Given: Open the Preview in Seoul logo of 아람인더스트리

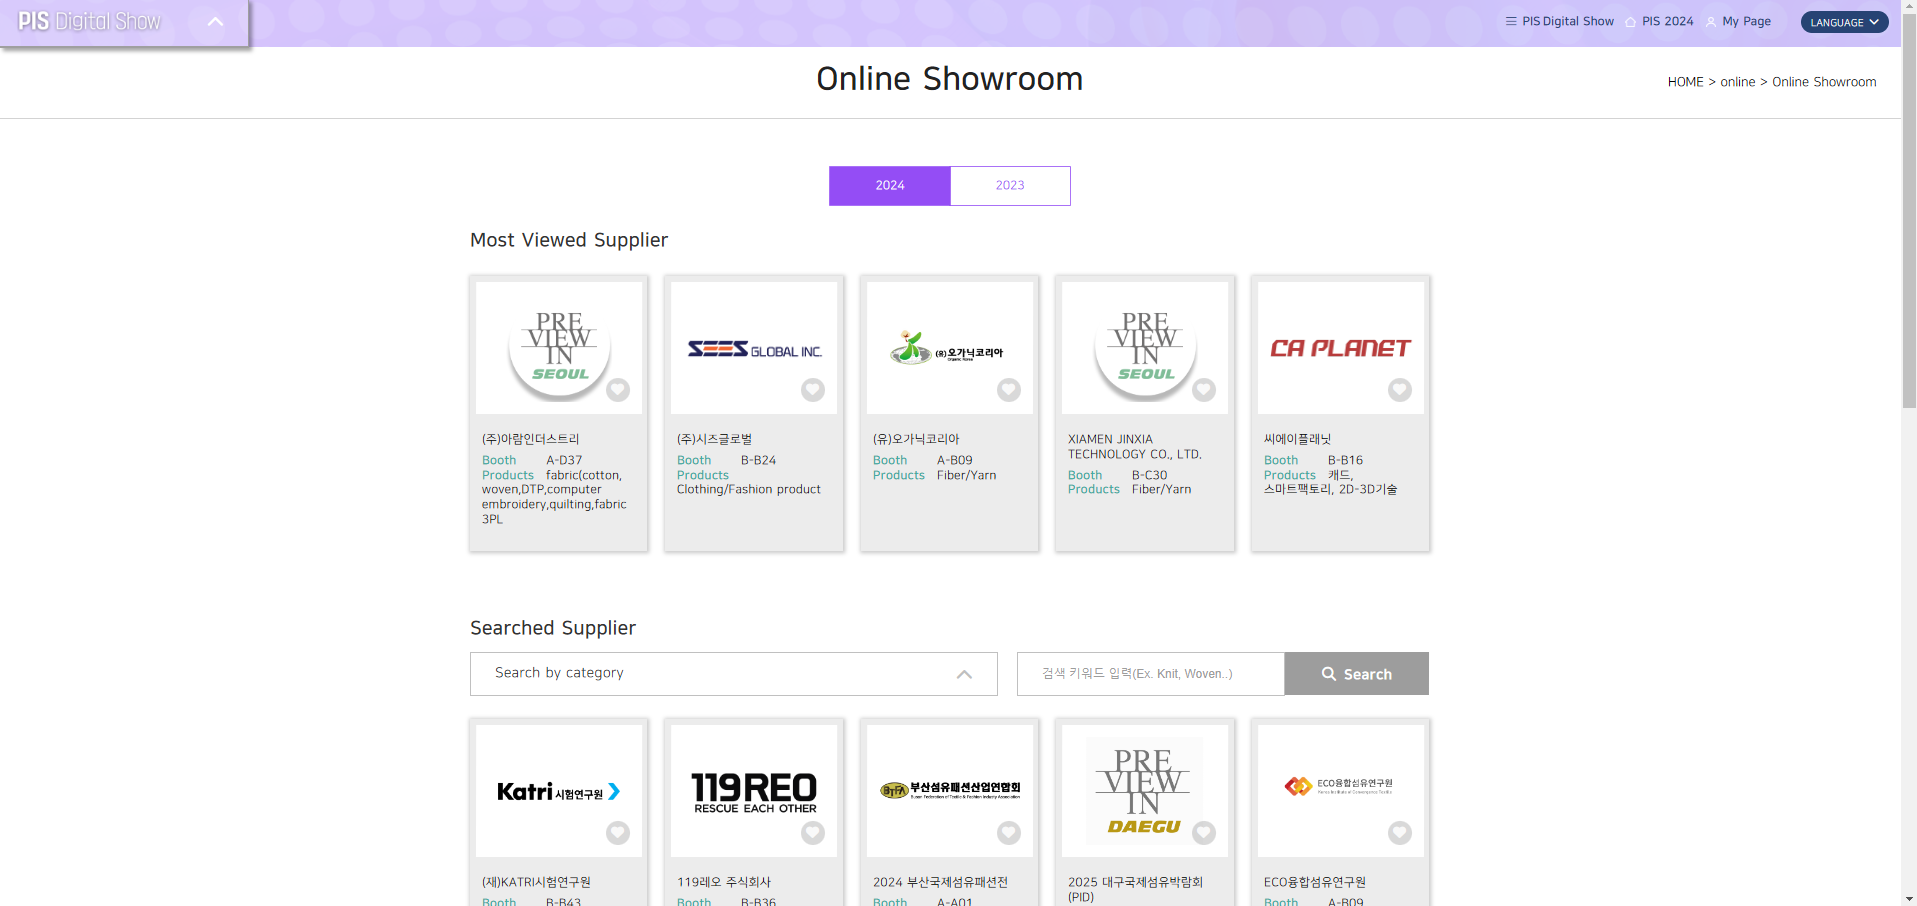Looking at the screenshot, I should pyautogui.click(x=559, y=348).
